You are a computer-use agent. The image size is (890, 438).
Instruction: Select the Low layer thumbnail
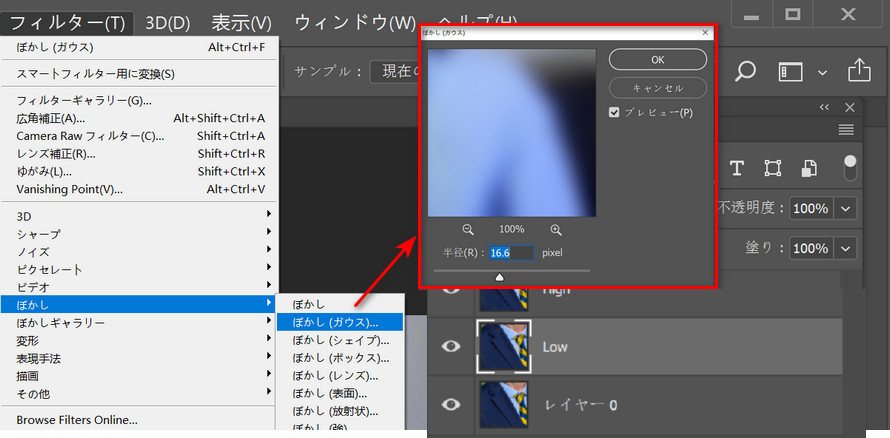[x=503, y=346]
